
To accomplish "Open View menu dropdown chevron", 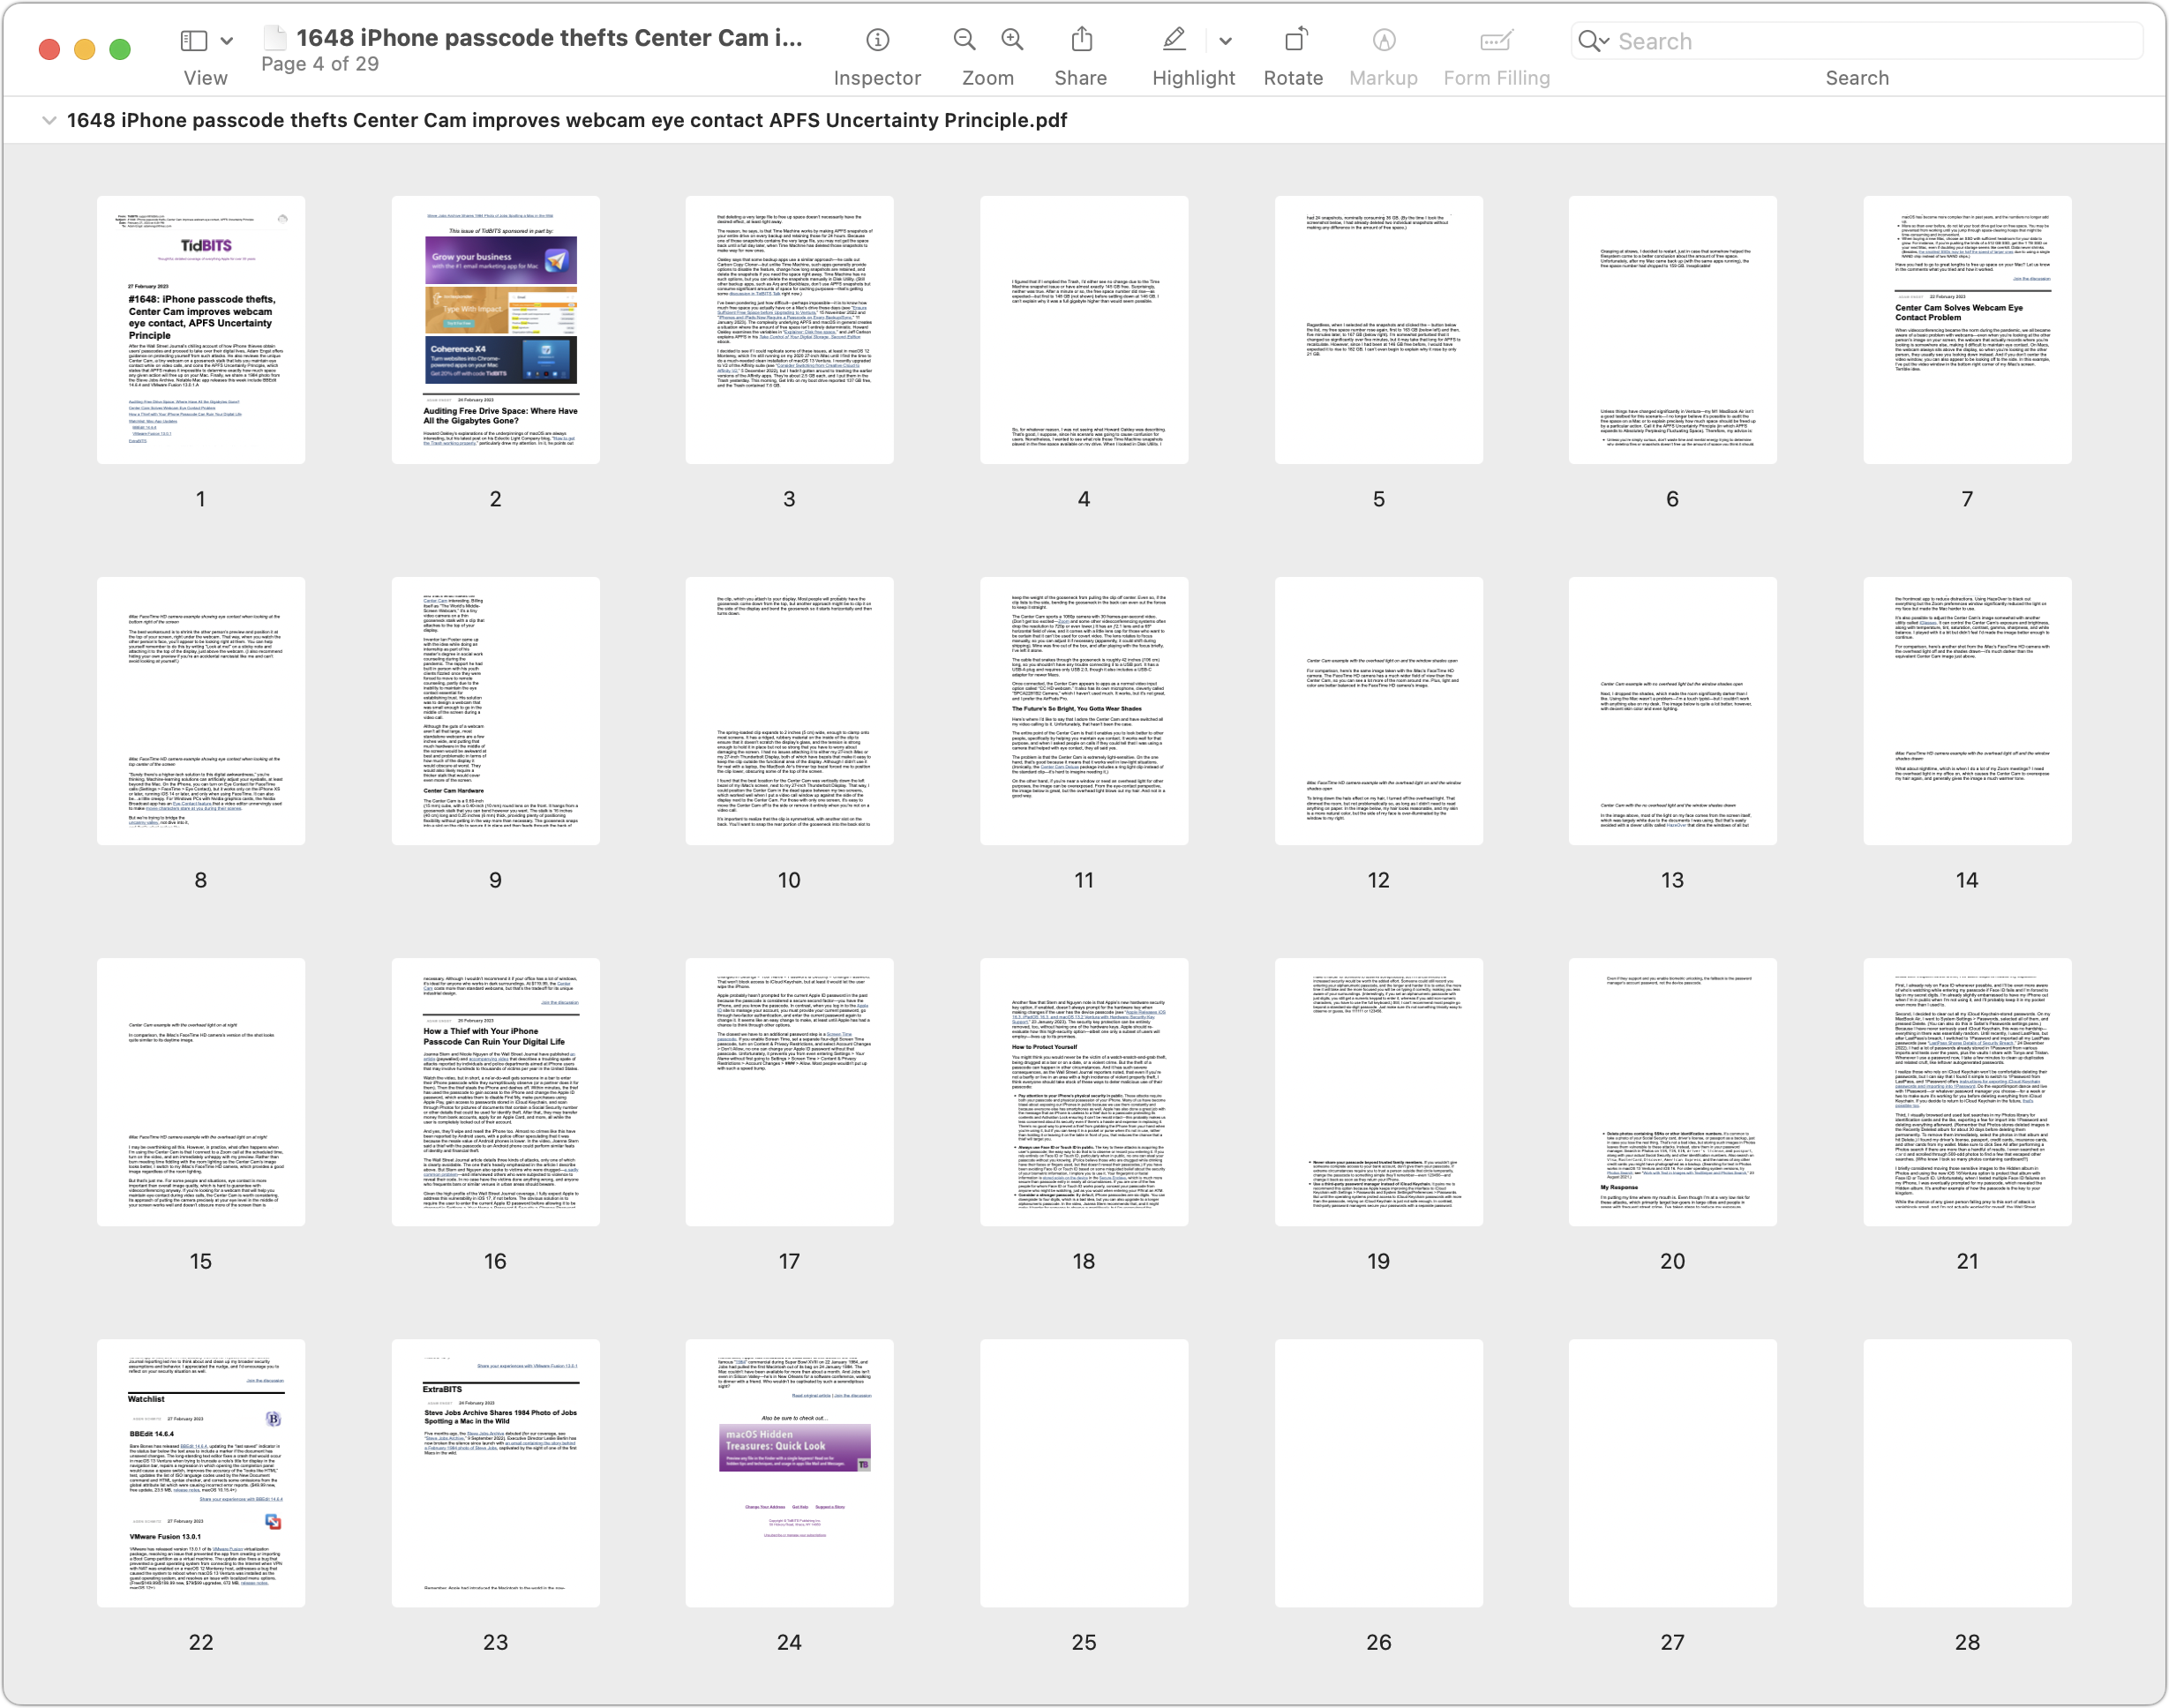I will tap(227, 41).
